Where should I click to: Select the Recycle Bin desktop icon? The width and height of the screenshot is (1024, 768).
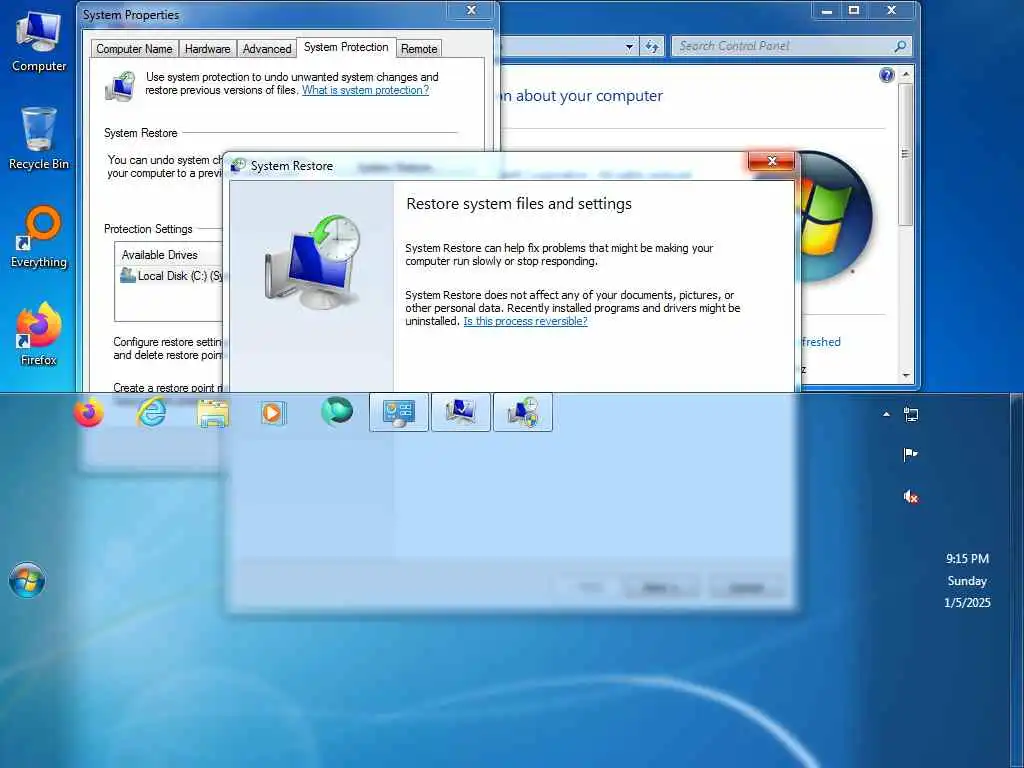click(39, 138)
